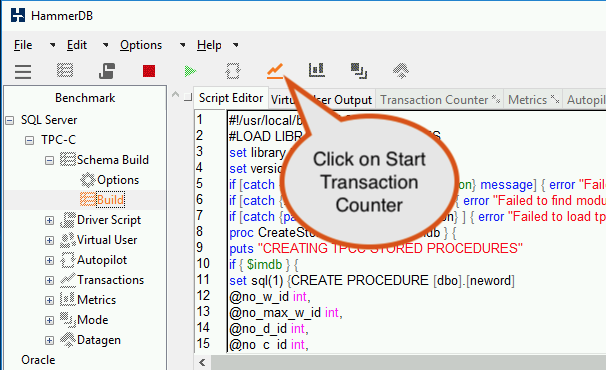Viewport: 606px width, 370px height.
Task: Select SQL Server in the benchmark tree
Action: point(49,120)
